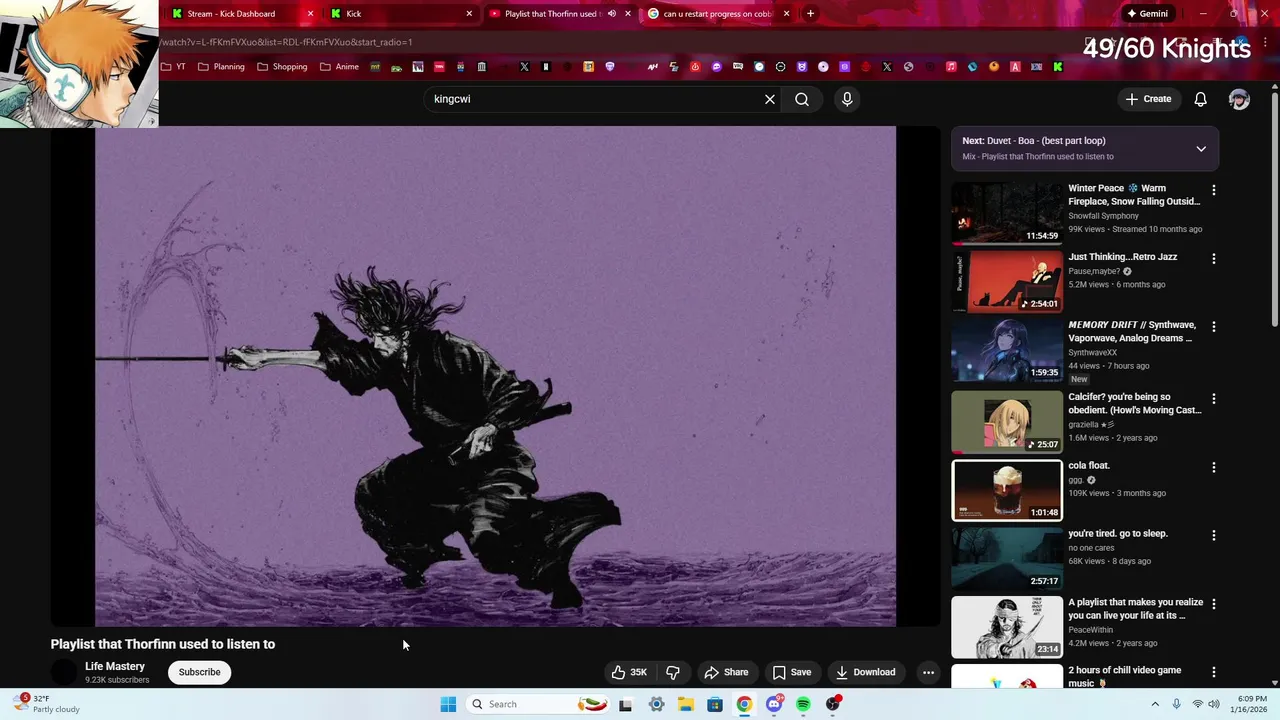This screenshot has width=1280, height=720.
Task: Click the video player area
Action: pos(496,376)
